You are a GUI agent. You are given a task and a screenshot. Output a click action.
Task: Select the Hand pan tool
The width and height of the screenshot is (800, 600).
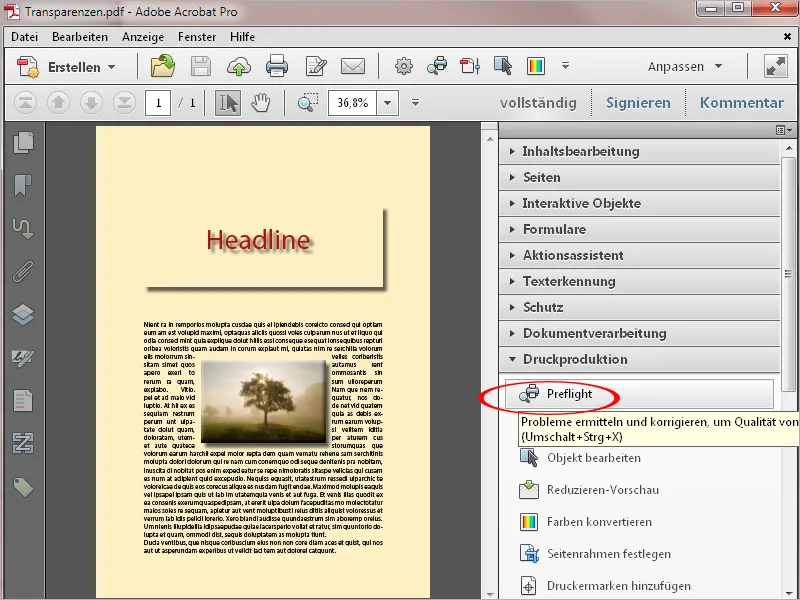point(261,103)
